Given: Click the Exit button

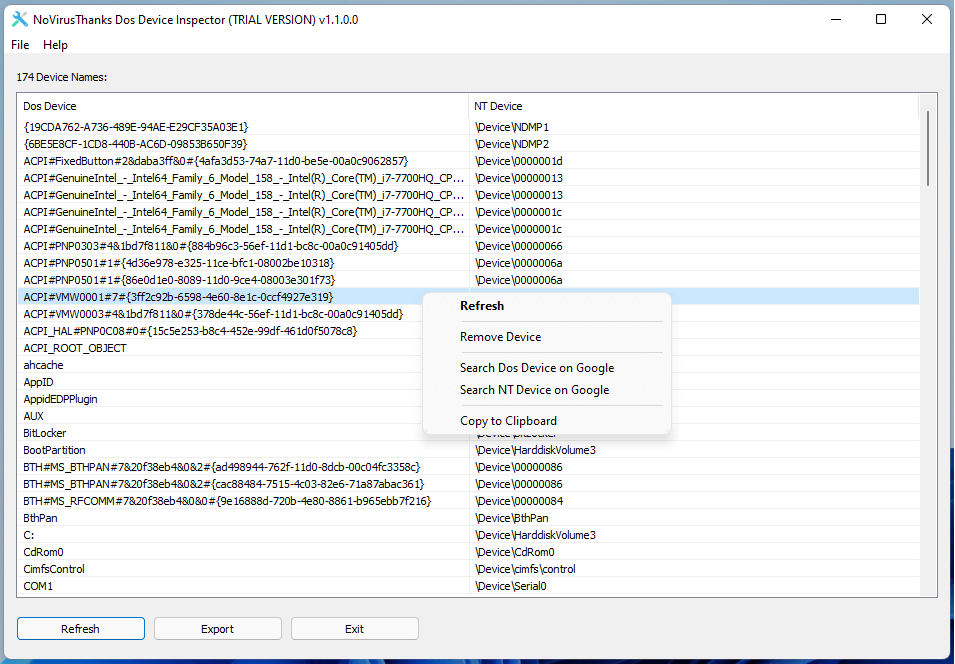Looking at the screenshot, I should click(x=354, y=629).
